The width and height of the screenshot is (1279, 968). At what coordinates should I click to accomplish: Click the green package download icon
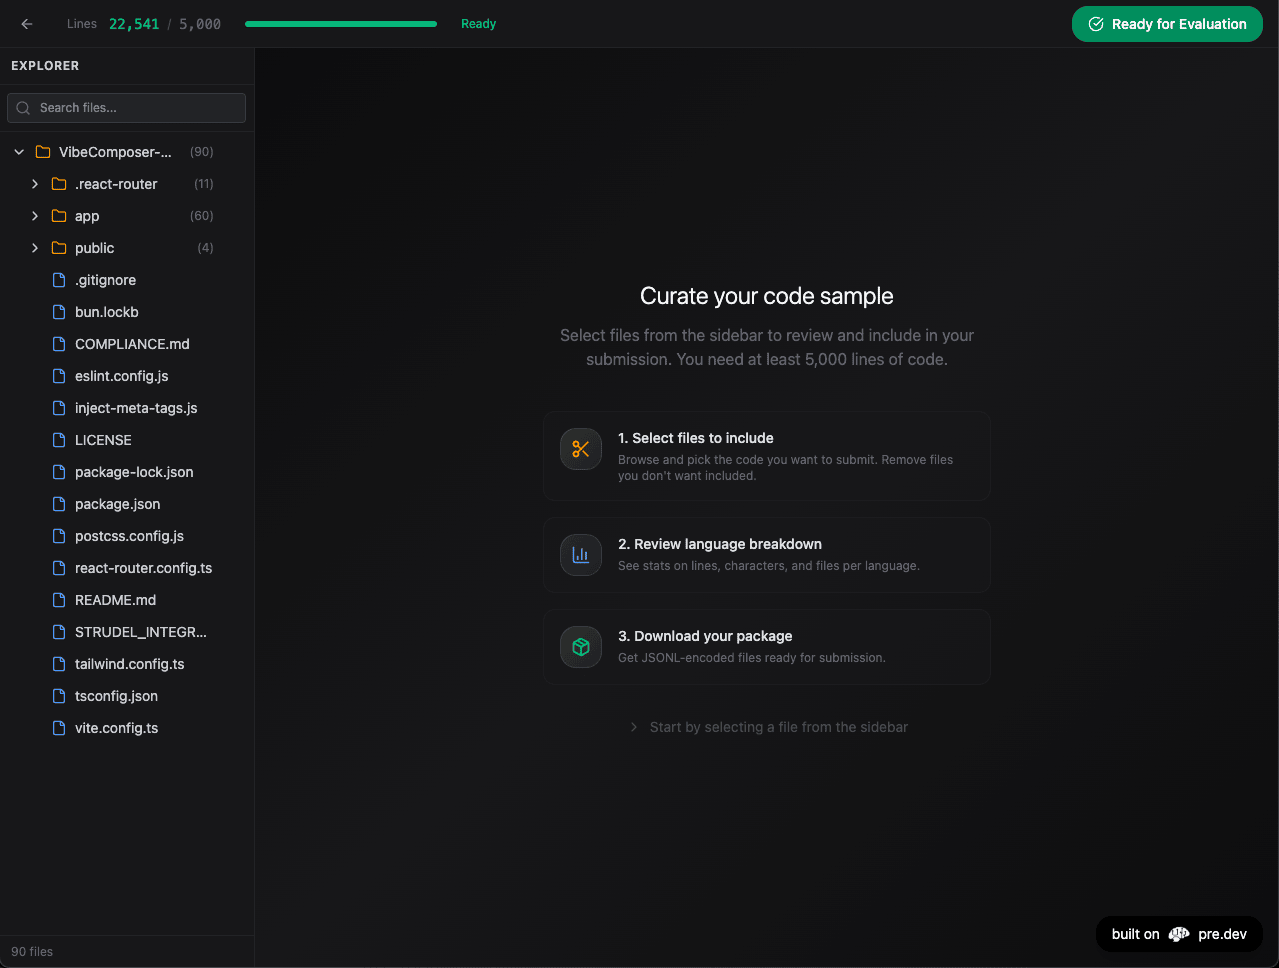[x=581, y=647]
